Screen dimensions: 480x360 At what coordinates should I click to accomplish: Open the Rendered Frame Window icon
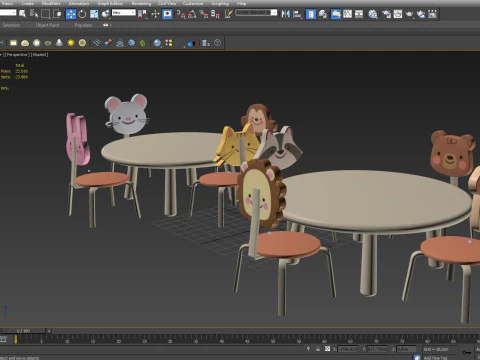point(398,14)
